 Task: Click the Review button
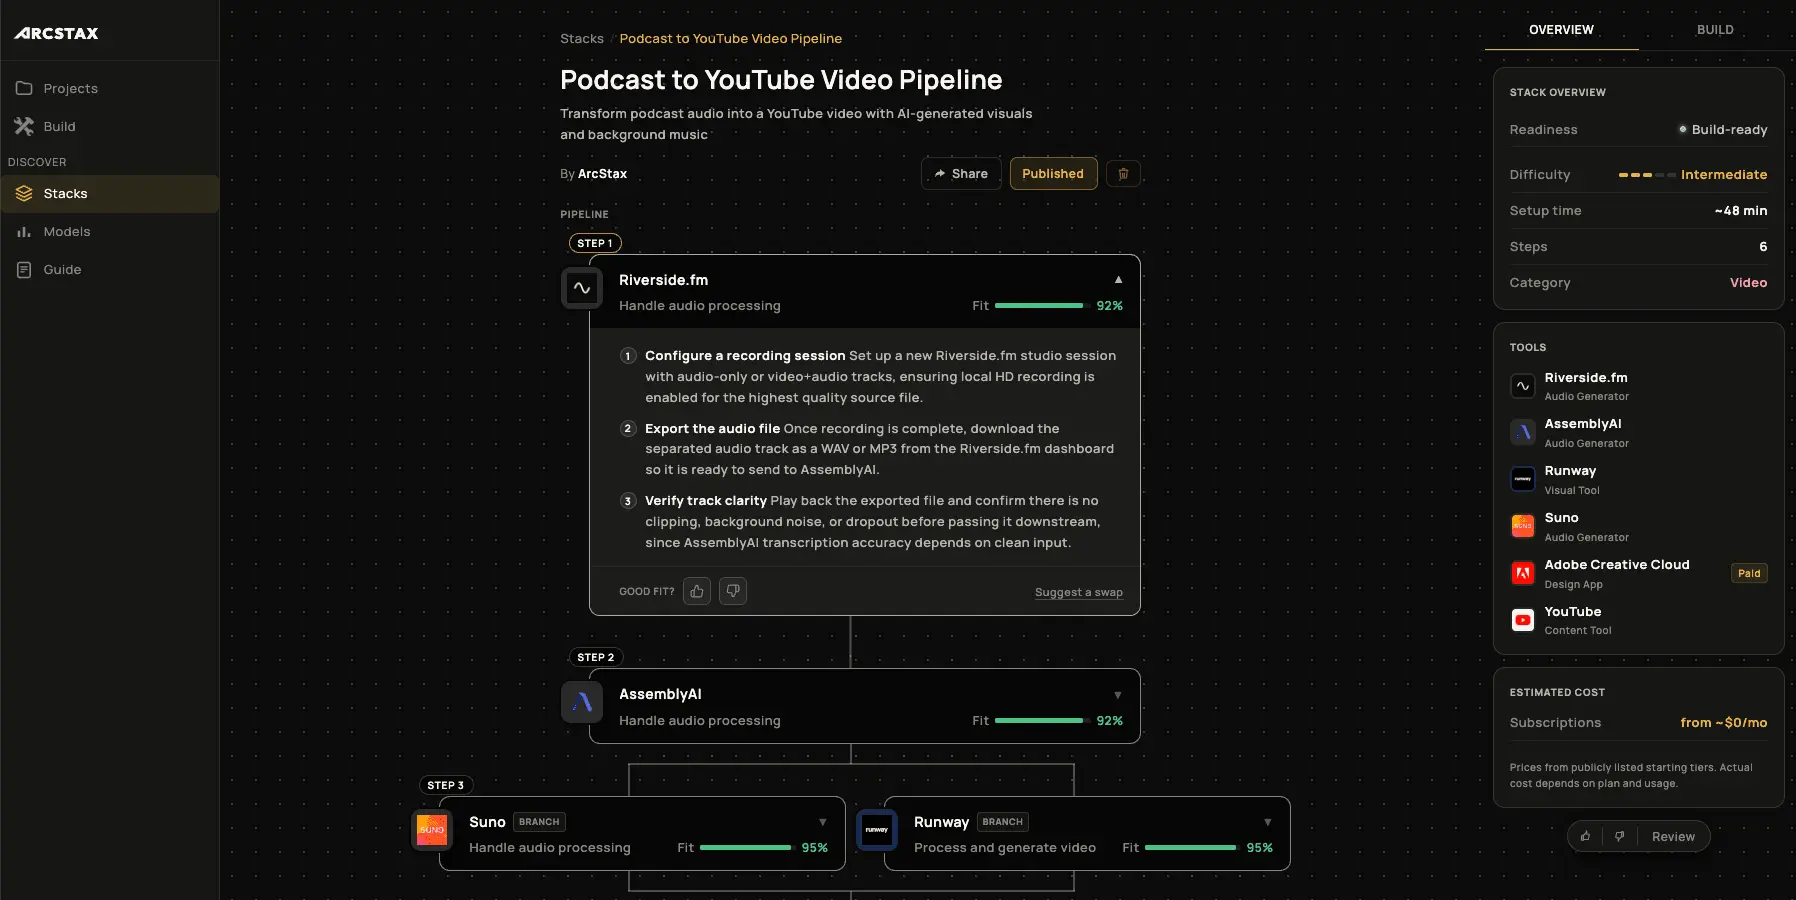[x=1673, y=836]
